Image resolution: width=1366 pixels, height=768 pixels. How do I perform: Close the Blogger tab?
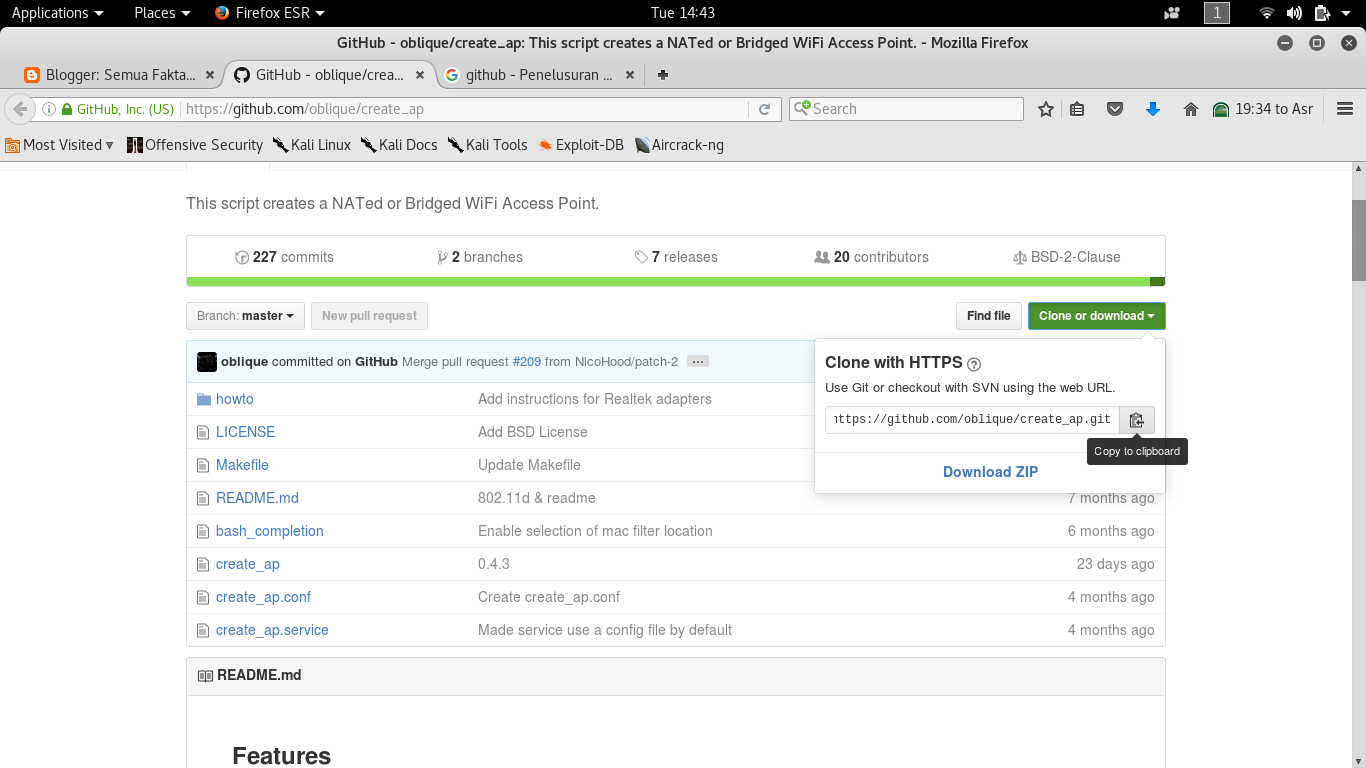click(210, 75)
